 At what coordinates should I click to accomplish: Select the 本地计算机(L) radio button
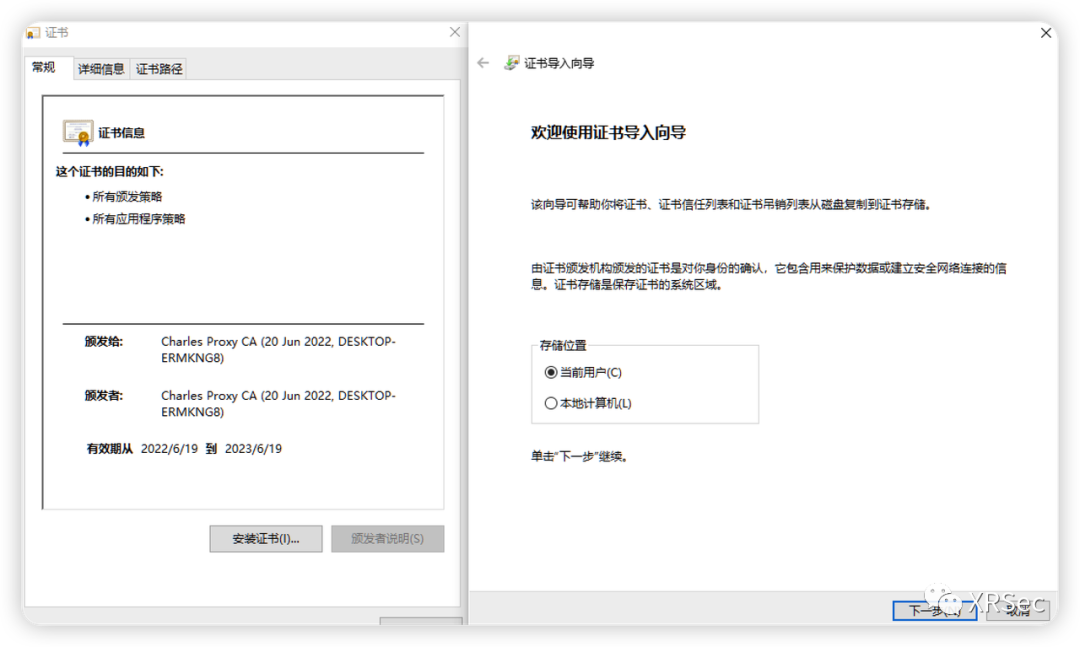pos(550,404)
